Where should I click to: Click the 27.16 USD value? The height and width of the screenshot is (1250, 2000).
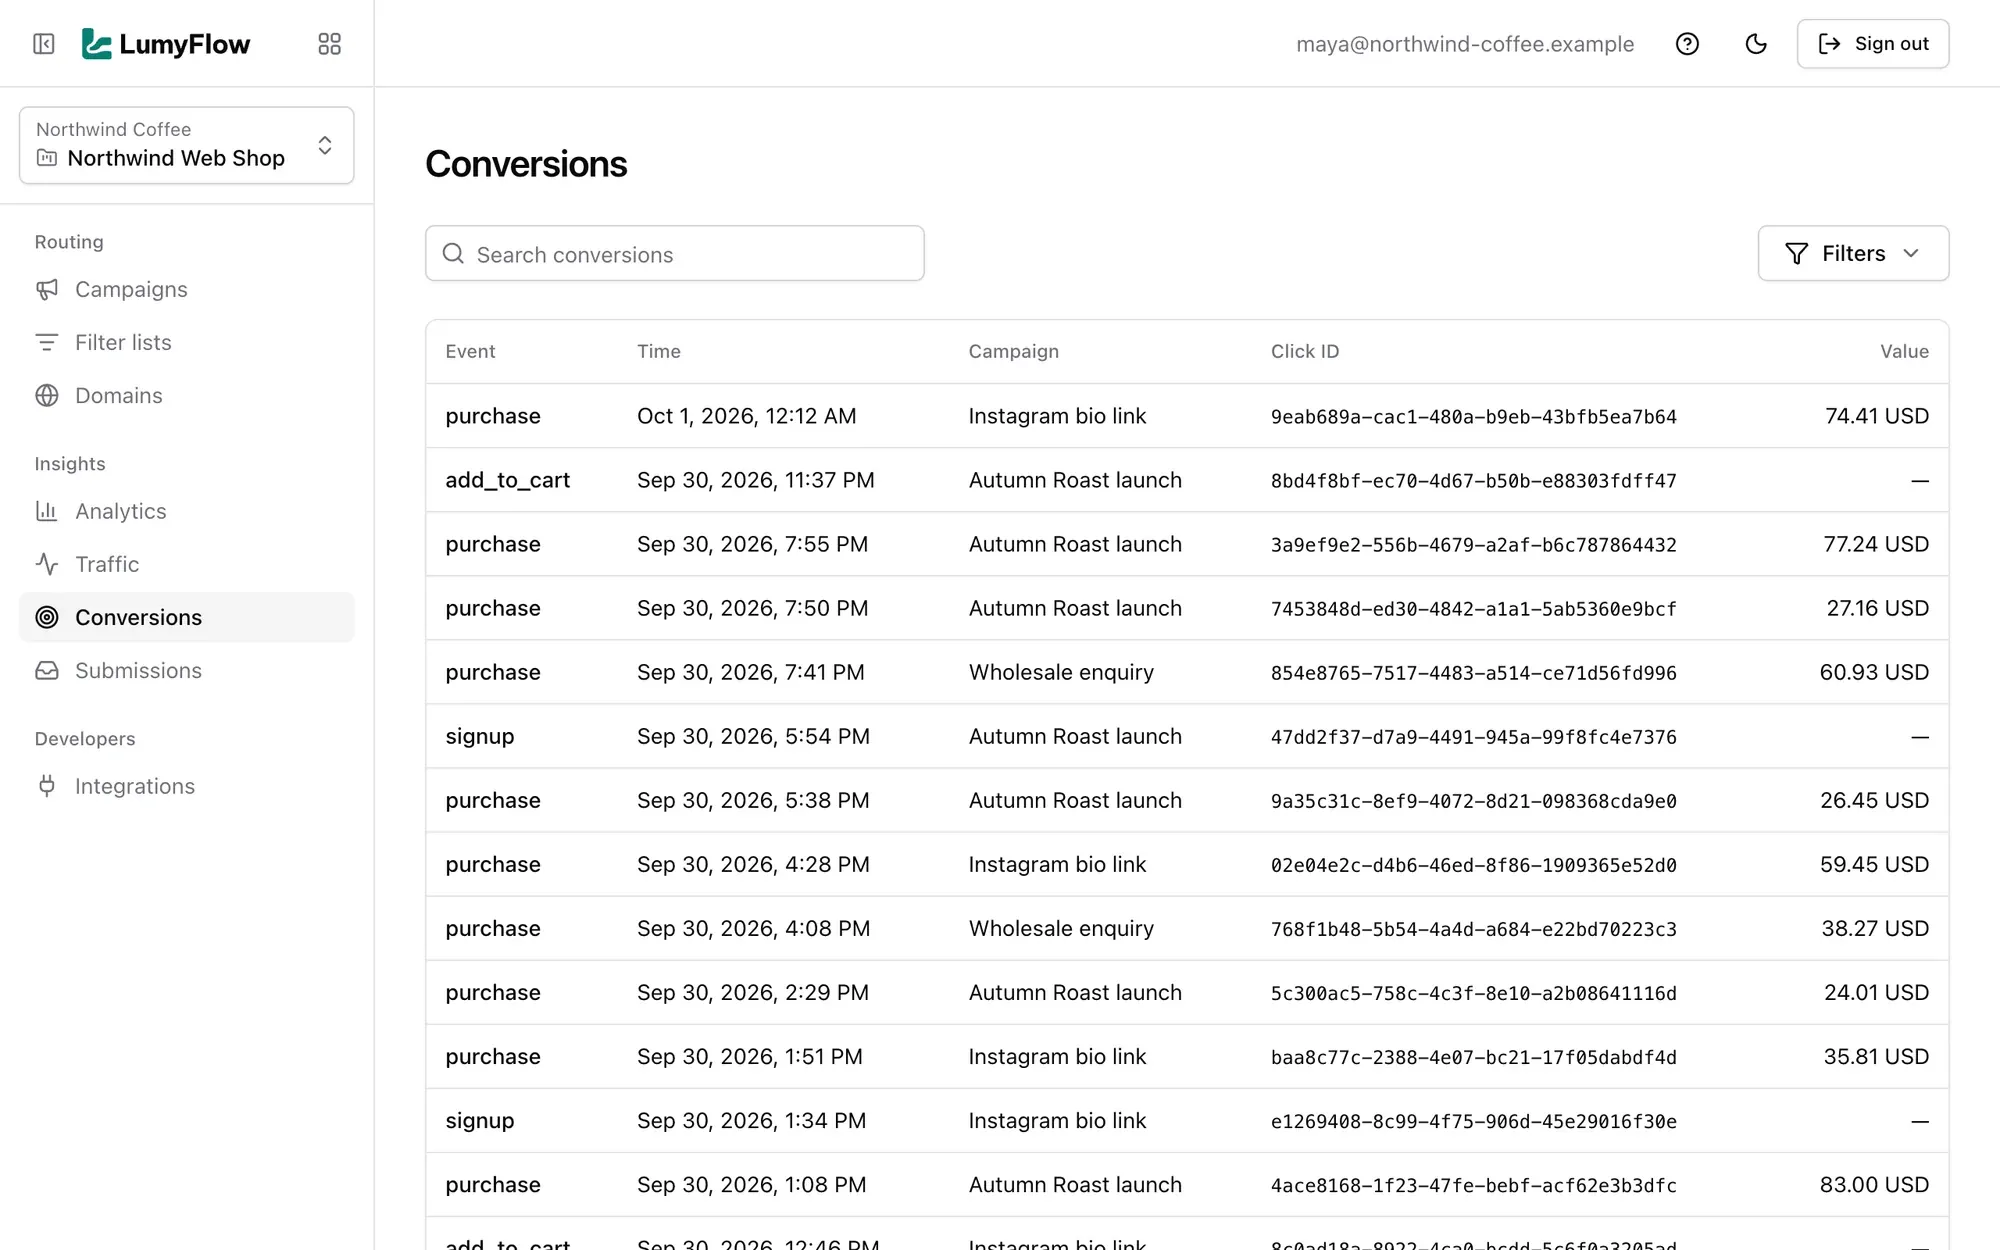click(1877, 608)
